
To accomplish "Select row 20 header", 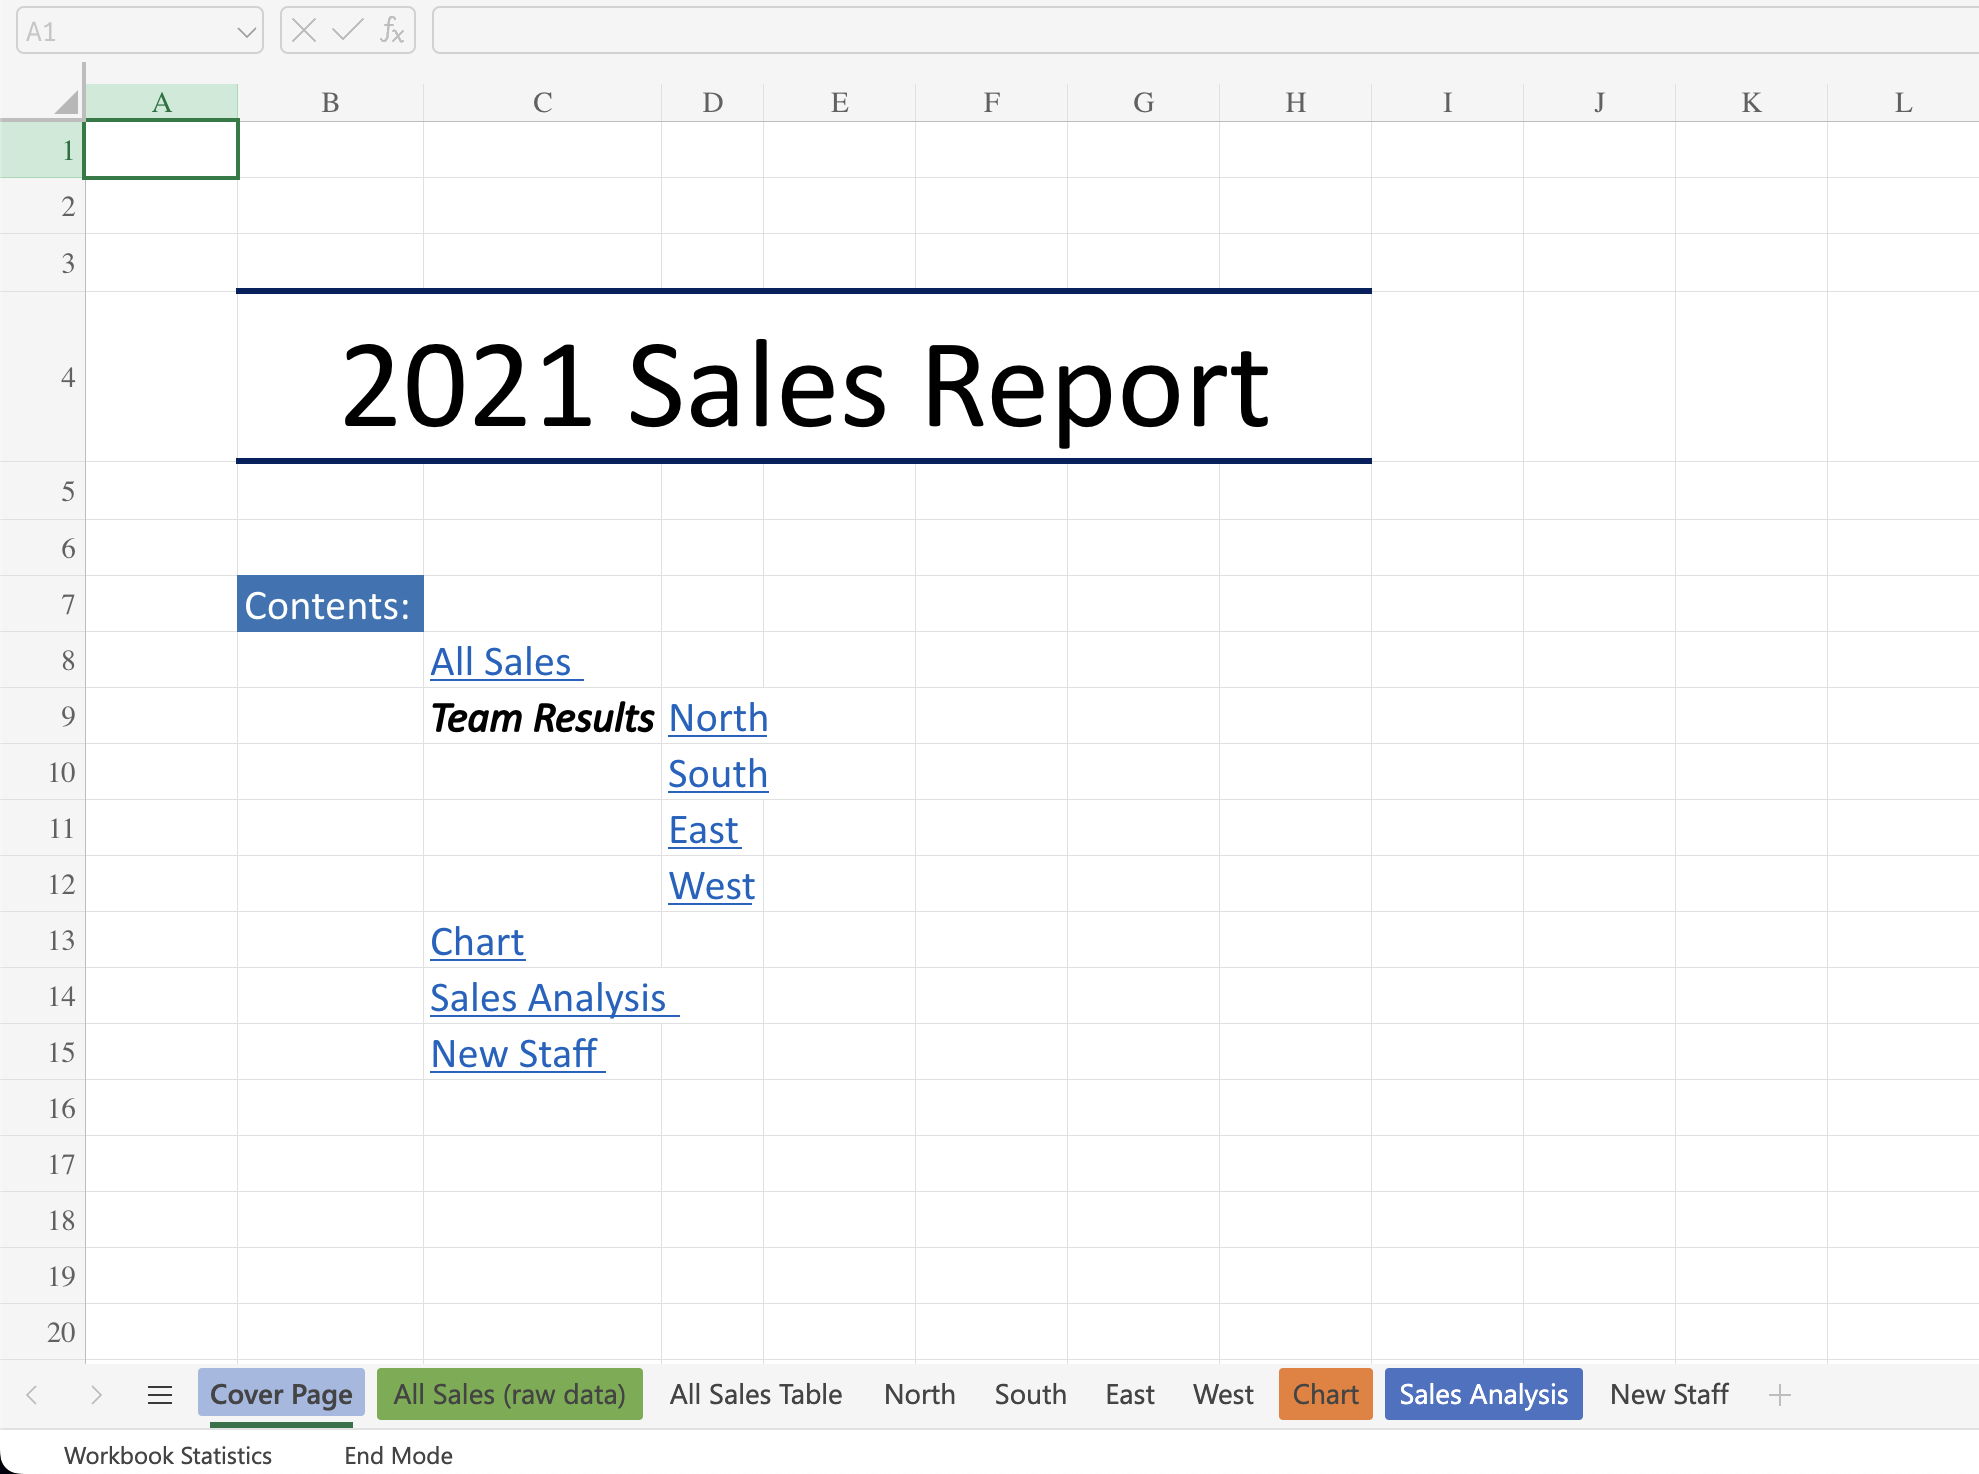I will point(42,1332).
